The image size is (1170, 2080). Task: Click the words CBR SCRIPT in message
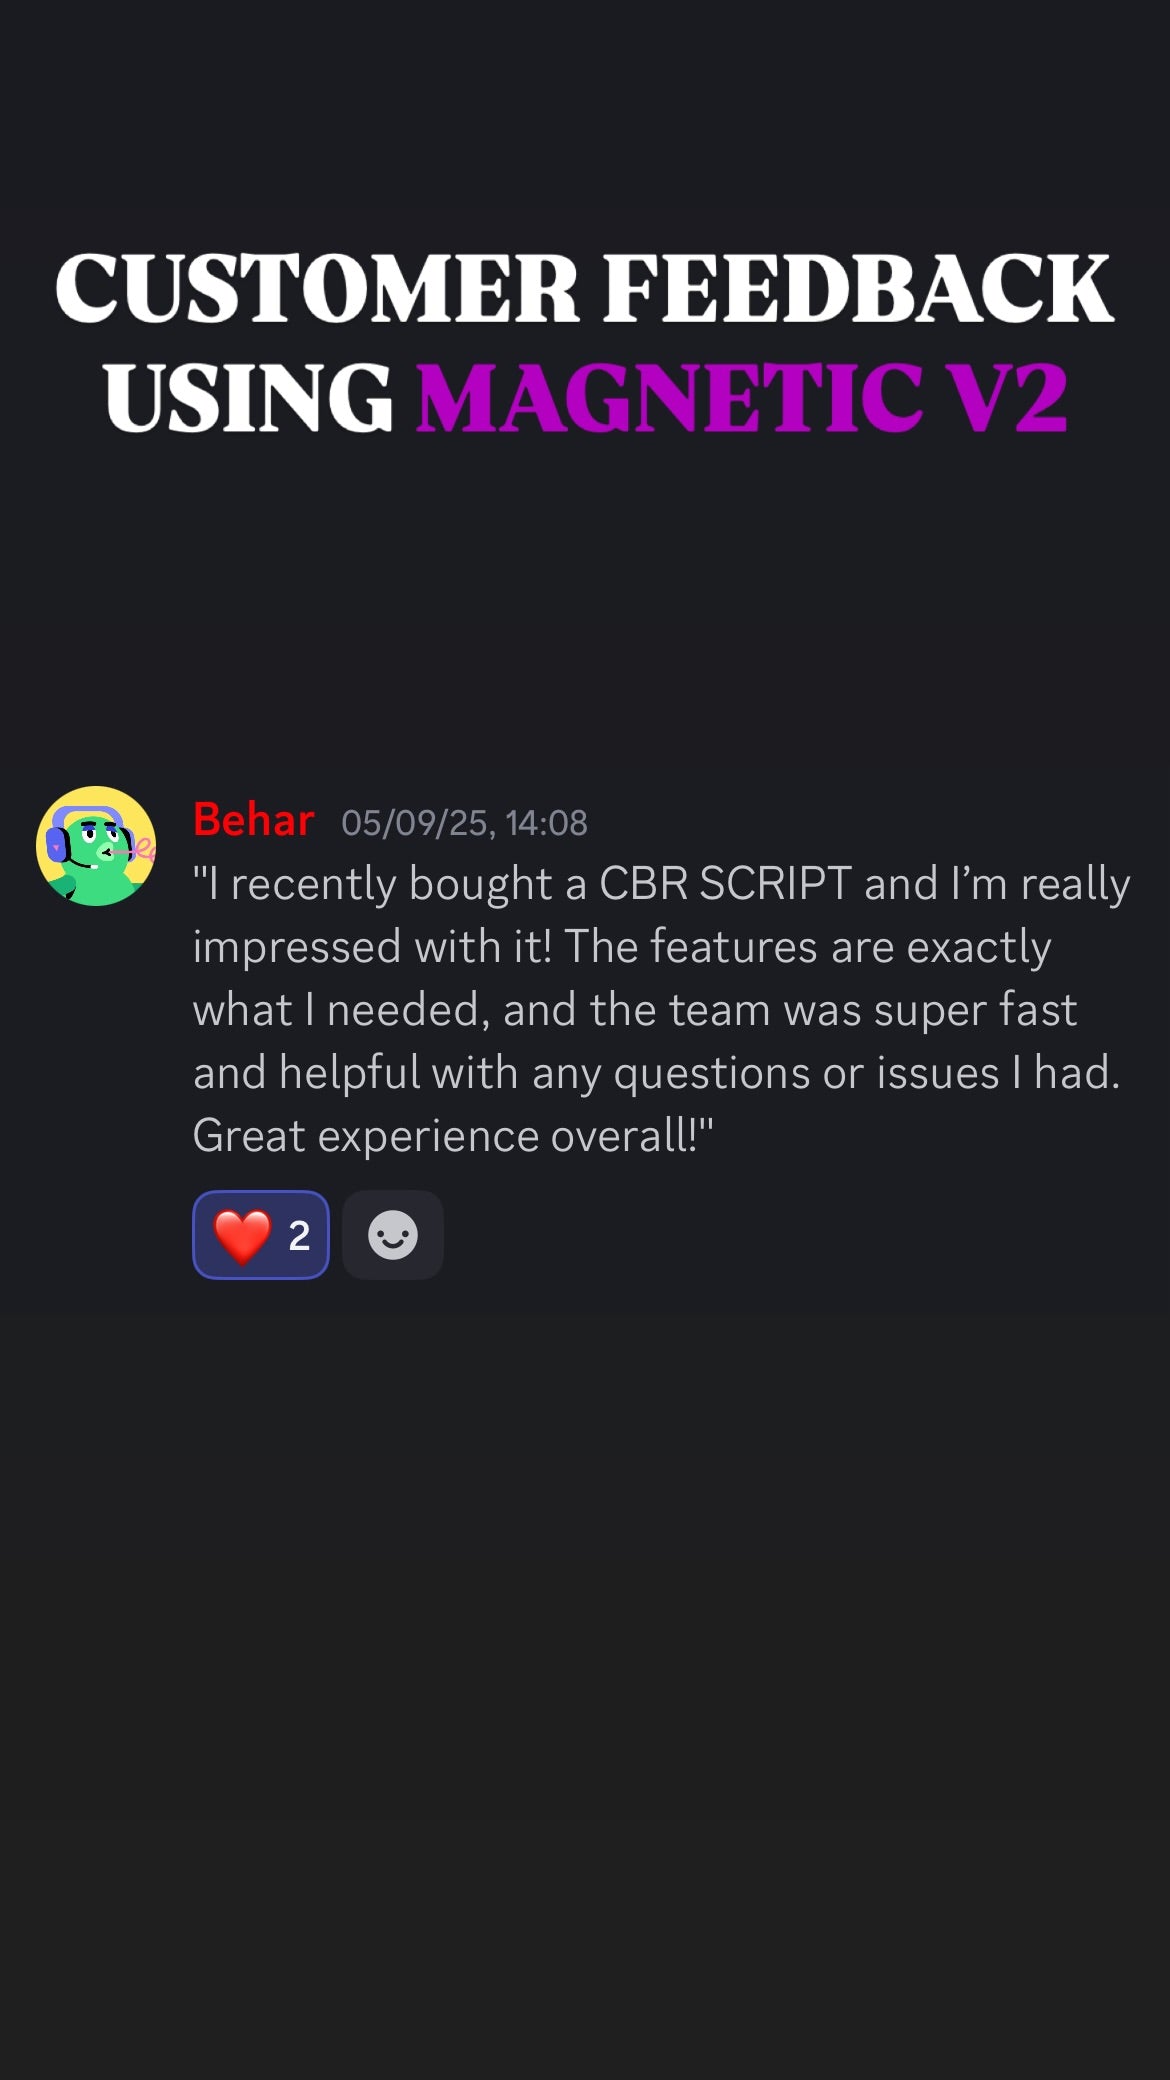(725, 884)
